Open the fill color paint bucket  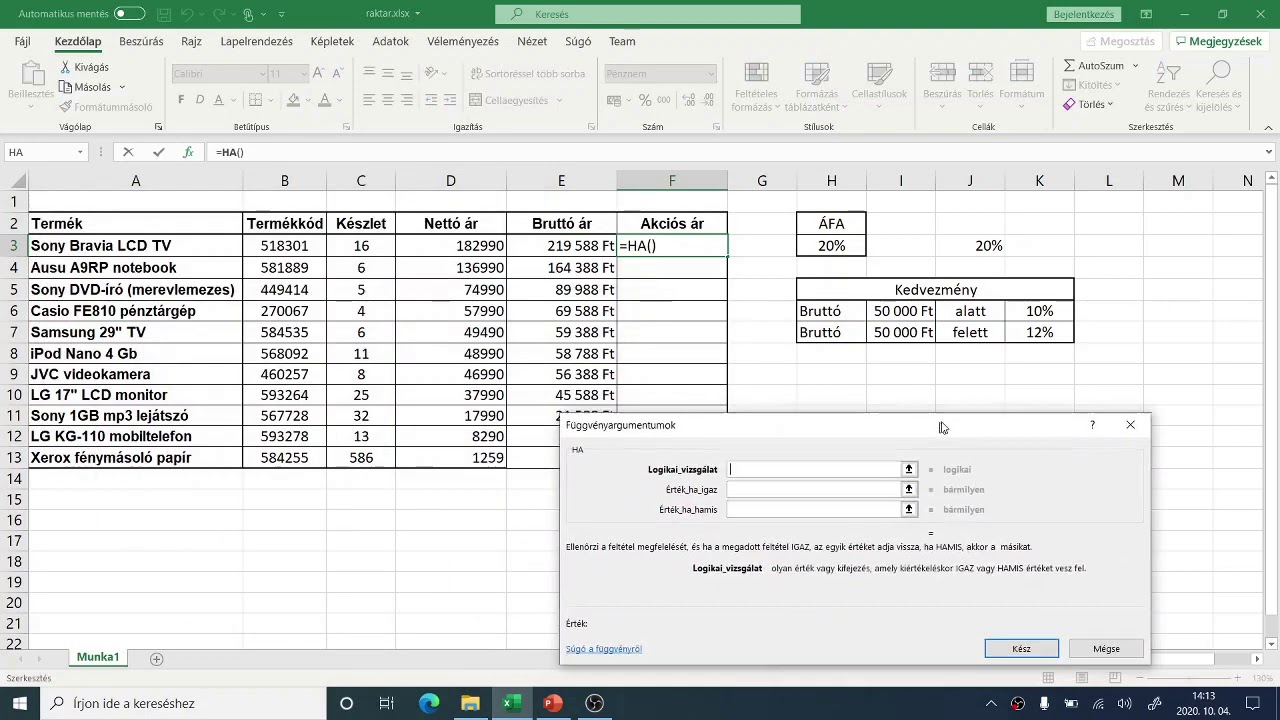pos(292,100)
